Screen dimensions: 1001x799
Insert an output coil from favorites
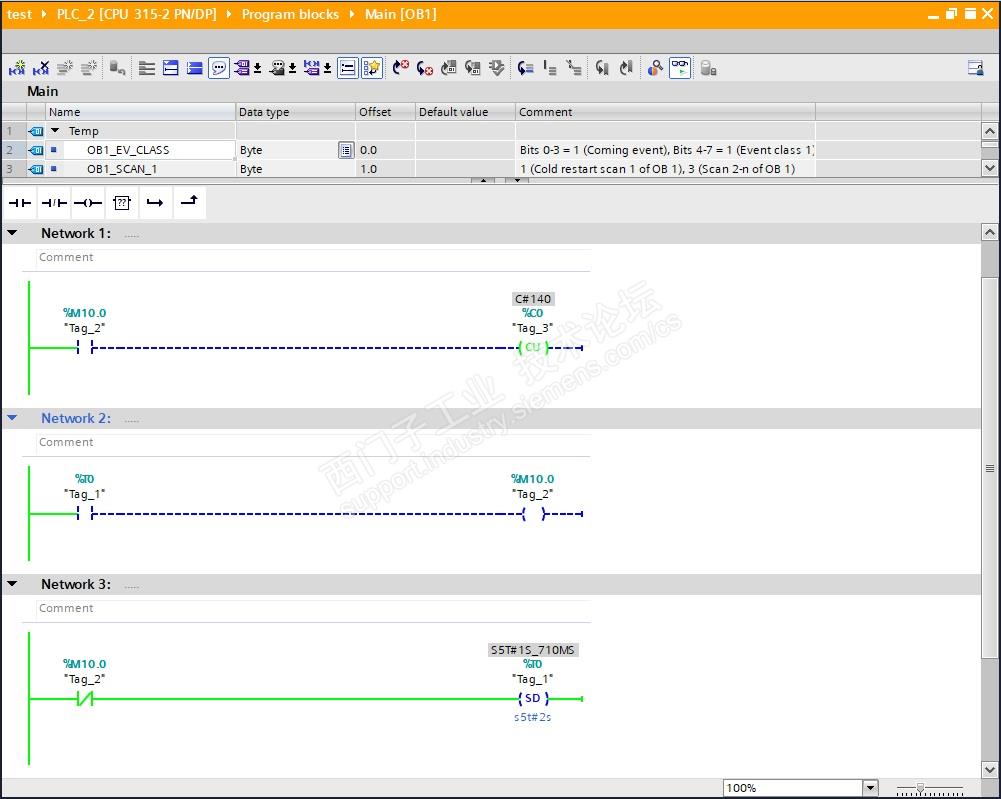click(x=87, y=203)
